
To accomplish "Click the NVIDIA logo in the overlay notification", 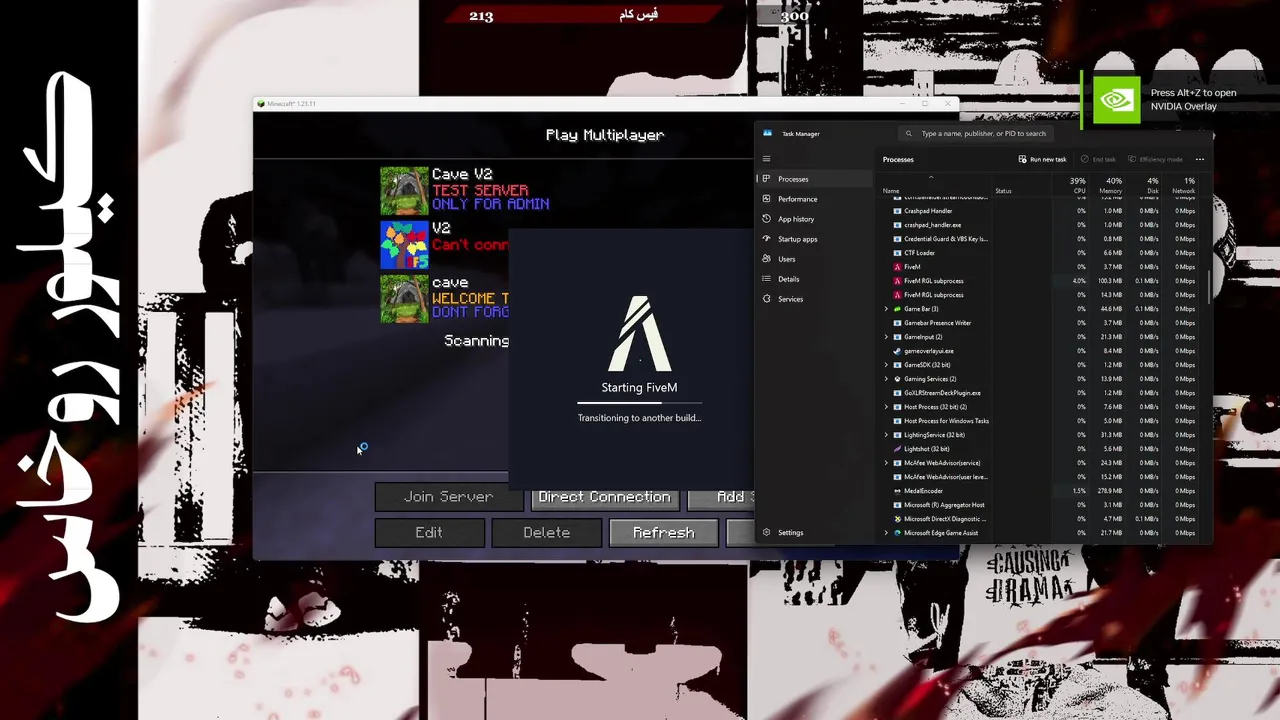I will (x=1115, y=100).
